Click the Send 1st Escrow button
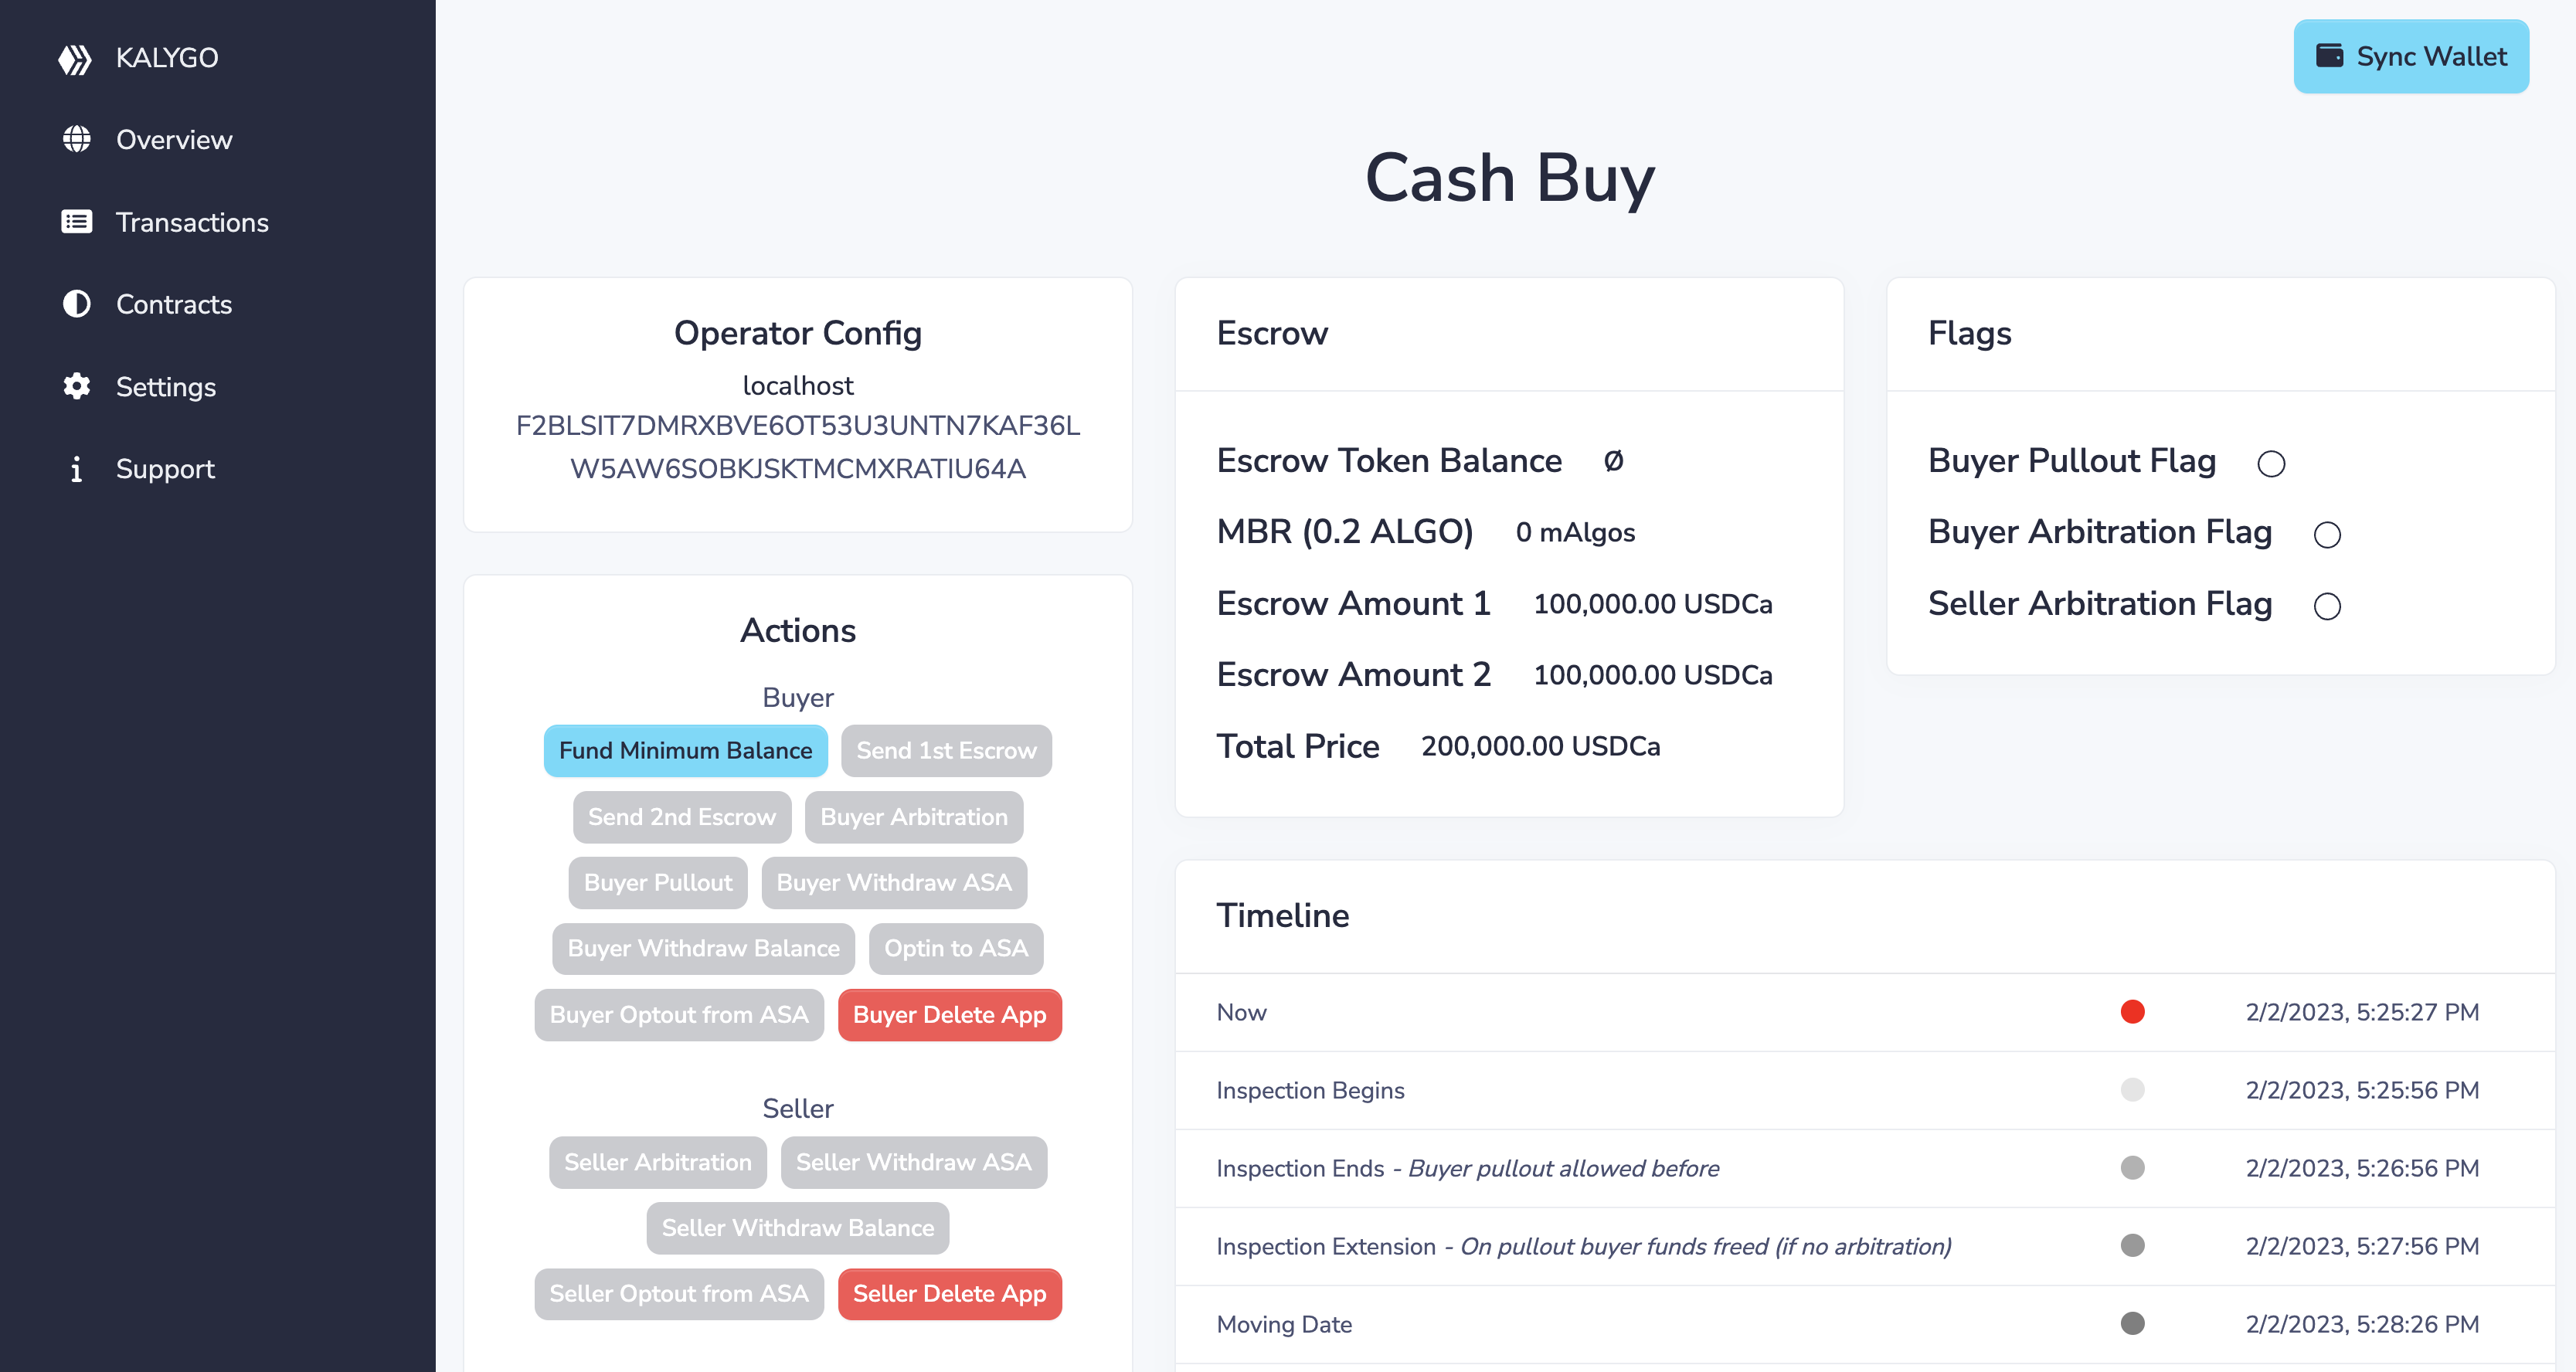Viewport: 2576px width, 1372px height. coord(945,750)
